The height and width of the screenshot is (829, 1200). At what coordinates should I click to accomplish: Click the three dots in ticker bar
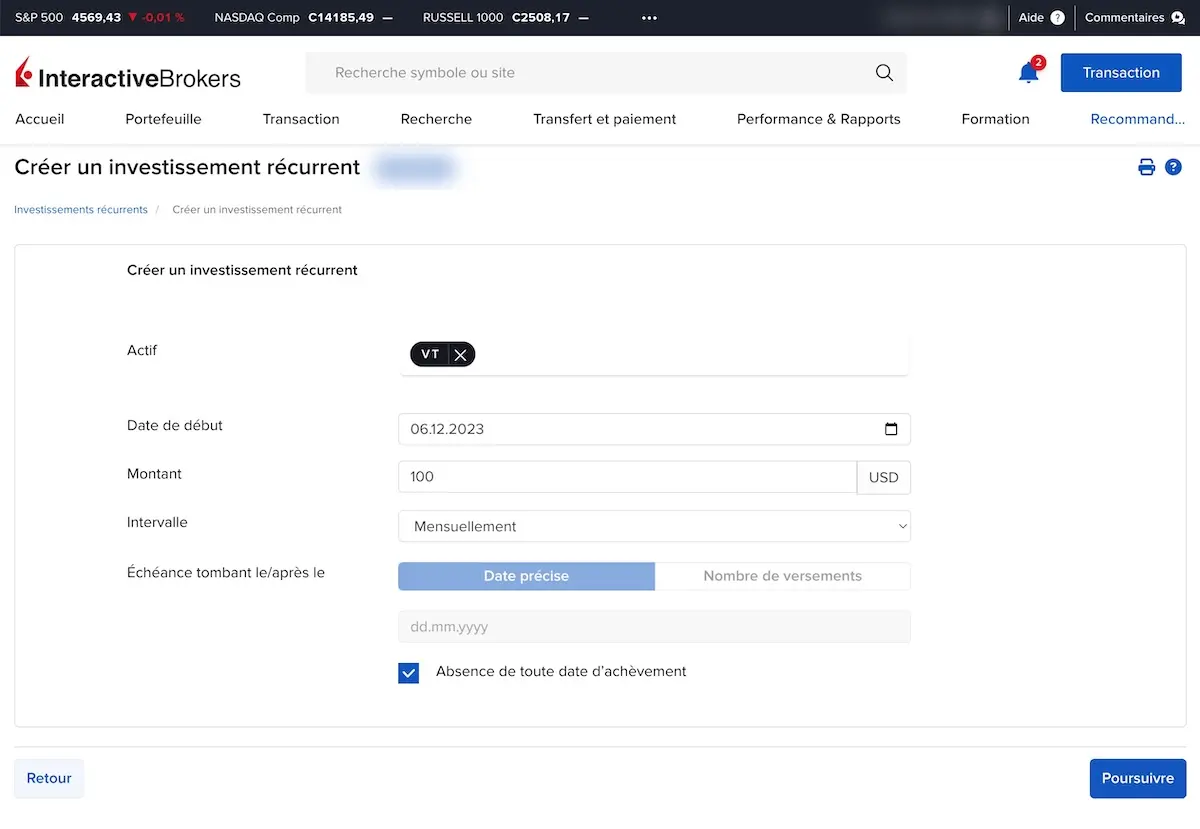pyautogui.click(x=649, y=18)
